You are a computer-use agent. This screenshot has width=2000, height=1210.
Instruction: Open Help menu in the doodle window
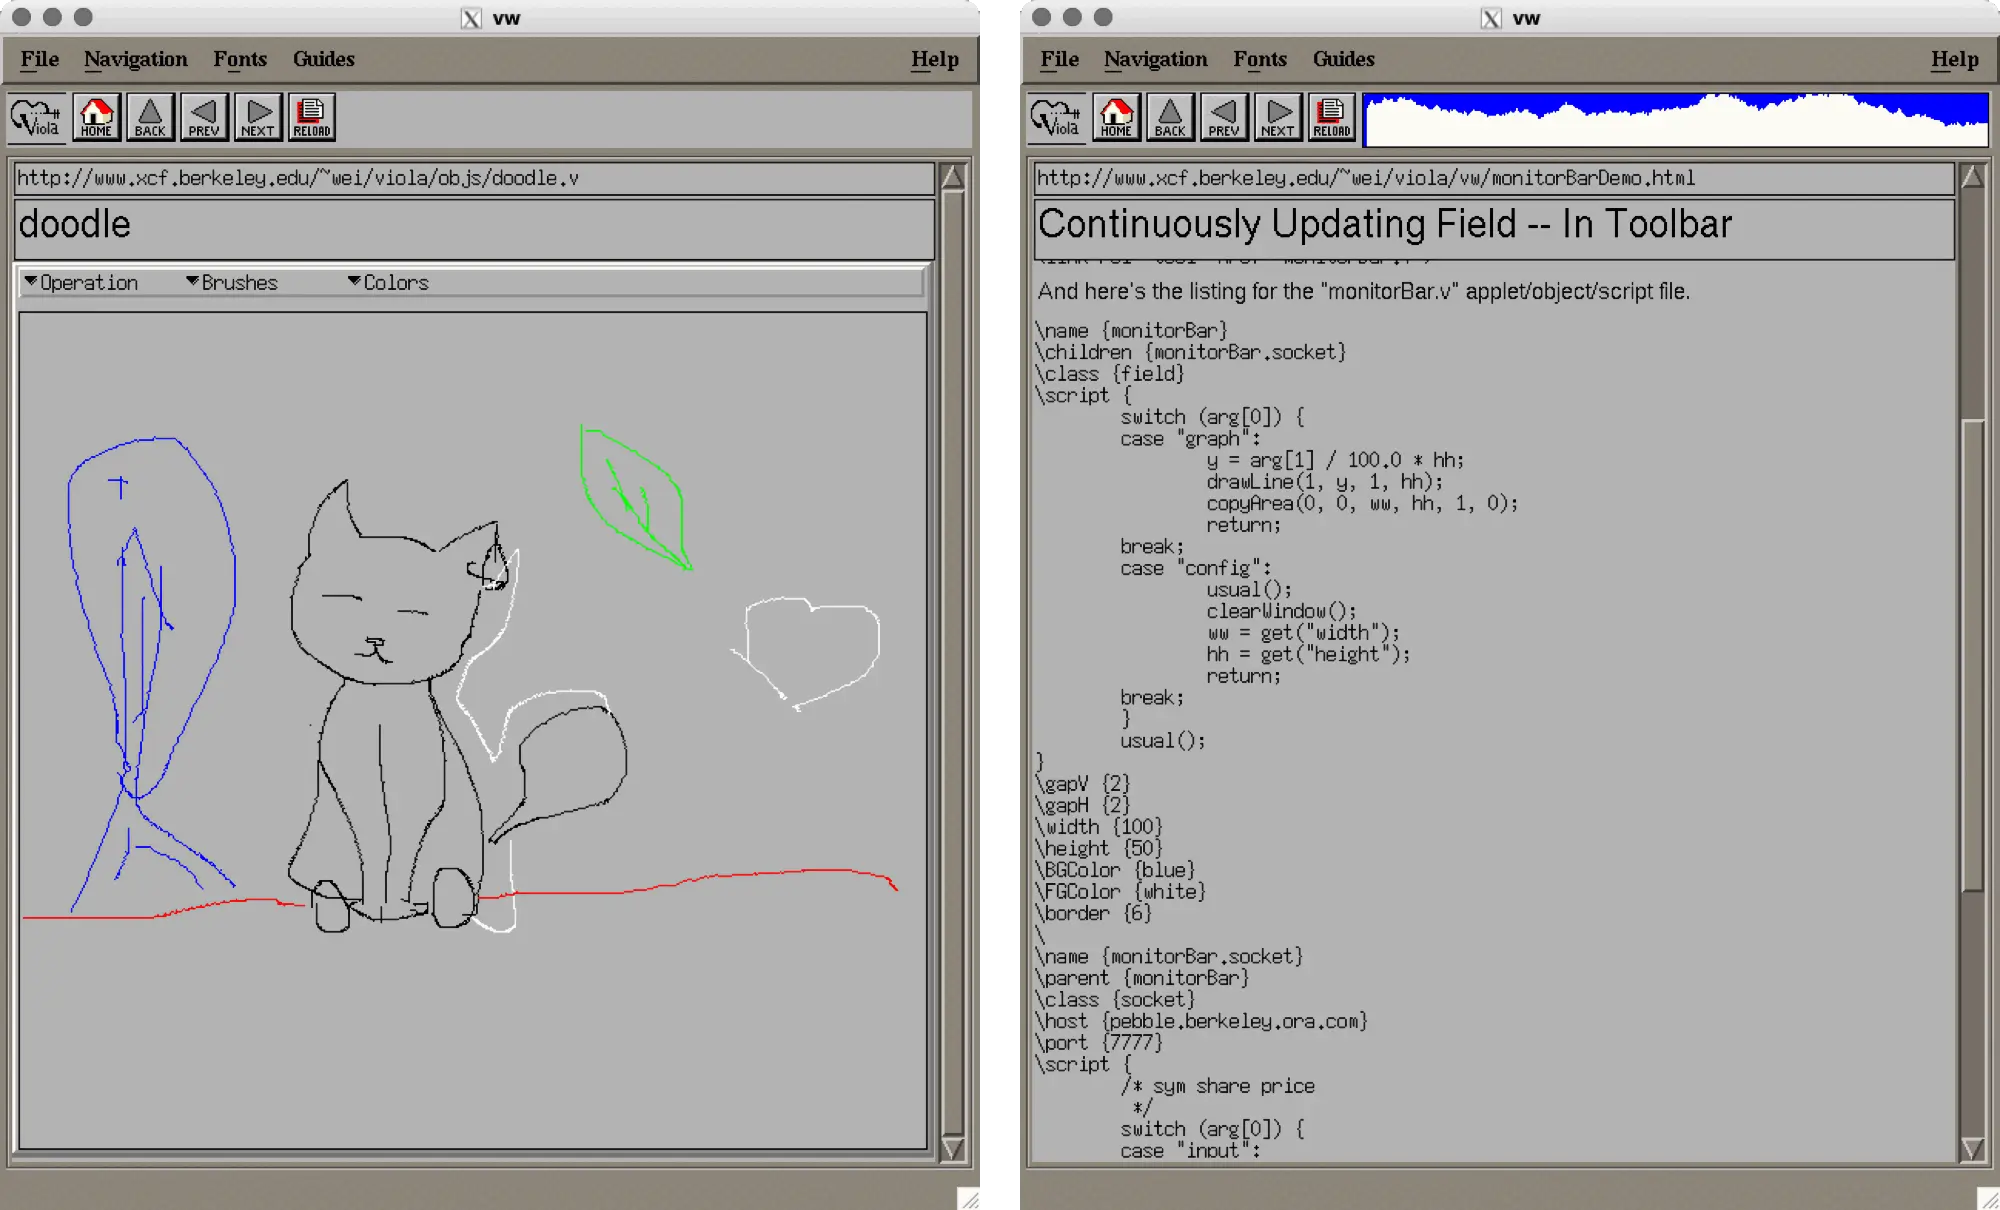coord(935,59)
